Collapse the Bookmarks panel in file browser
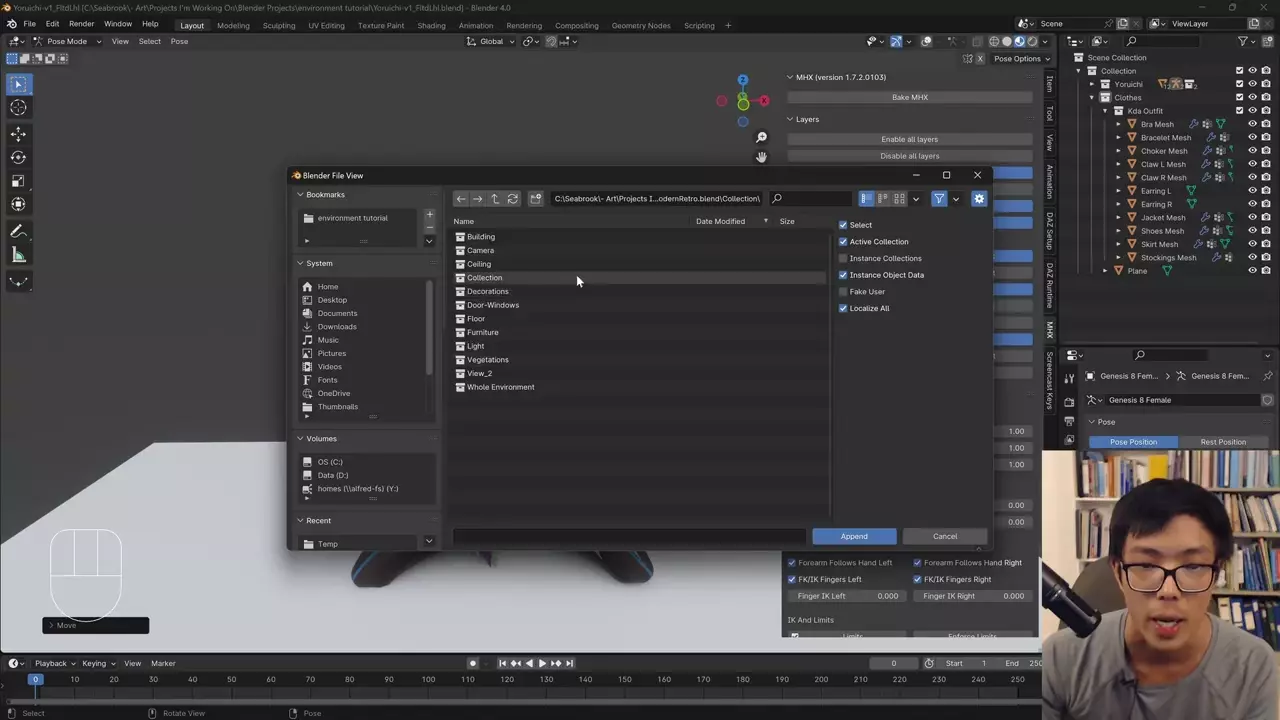 click(x=302, y=195)
